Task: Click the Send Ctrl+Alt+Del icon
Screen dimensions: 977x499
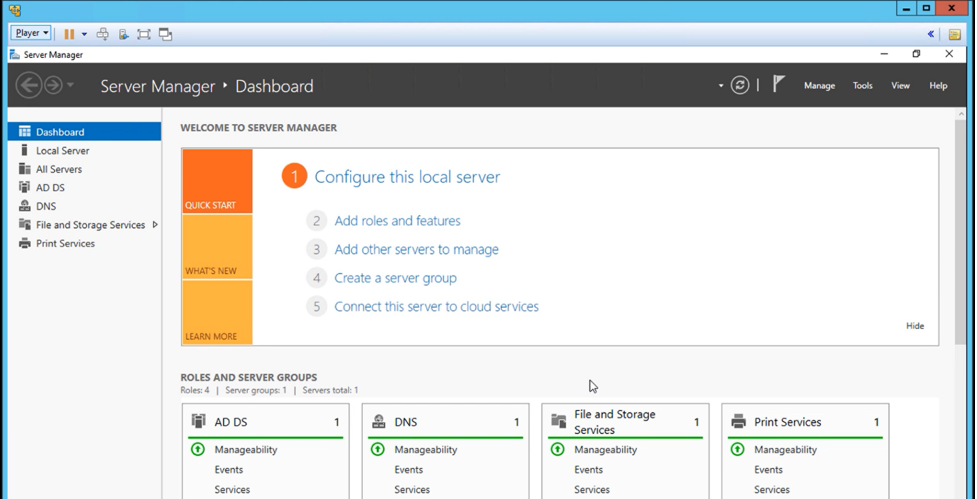Action: click(102, 34)
